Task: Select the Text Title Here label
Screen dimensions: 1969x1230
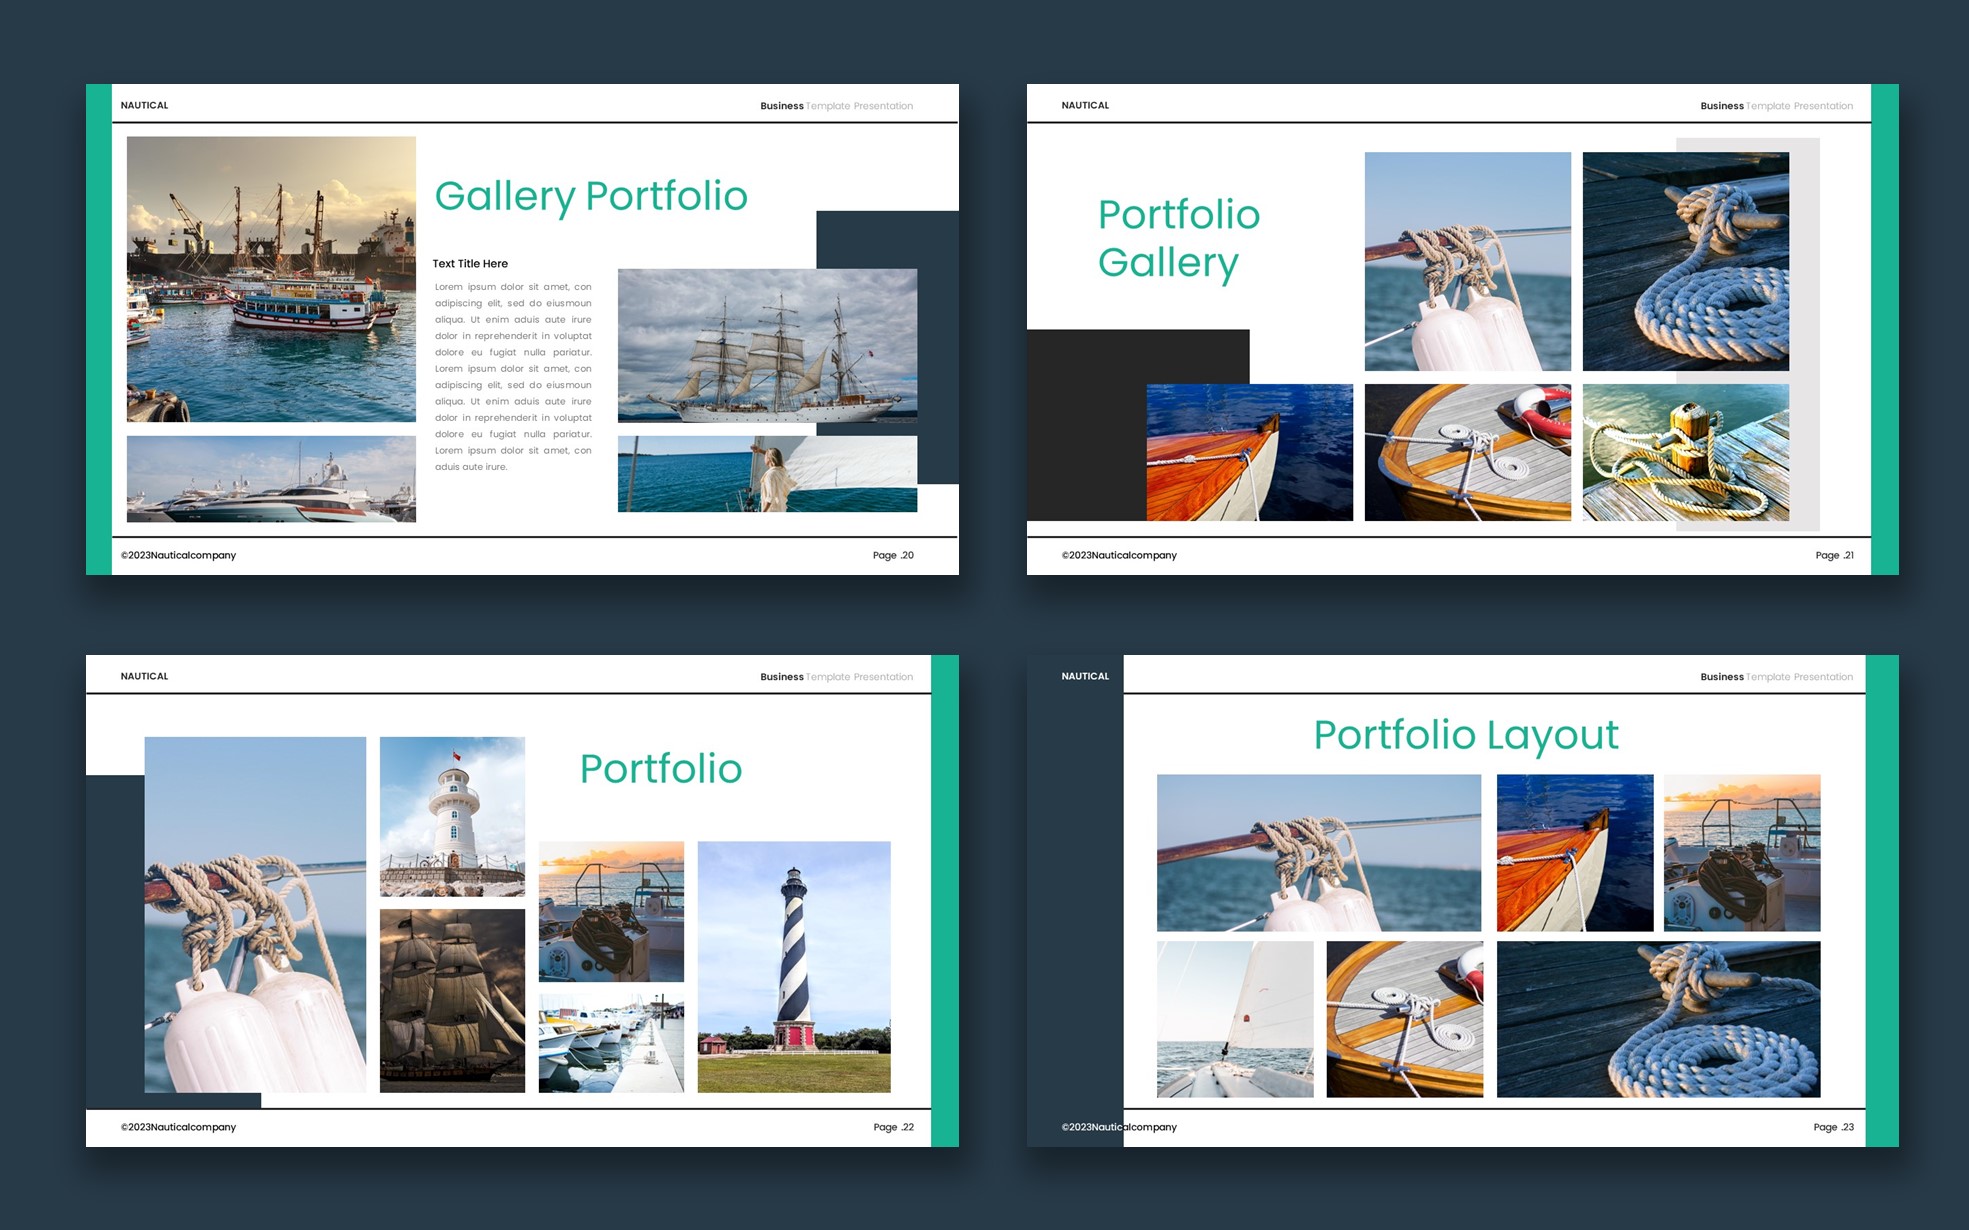Action: 470,263
